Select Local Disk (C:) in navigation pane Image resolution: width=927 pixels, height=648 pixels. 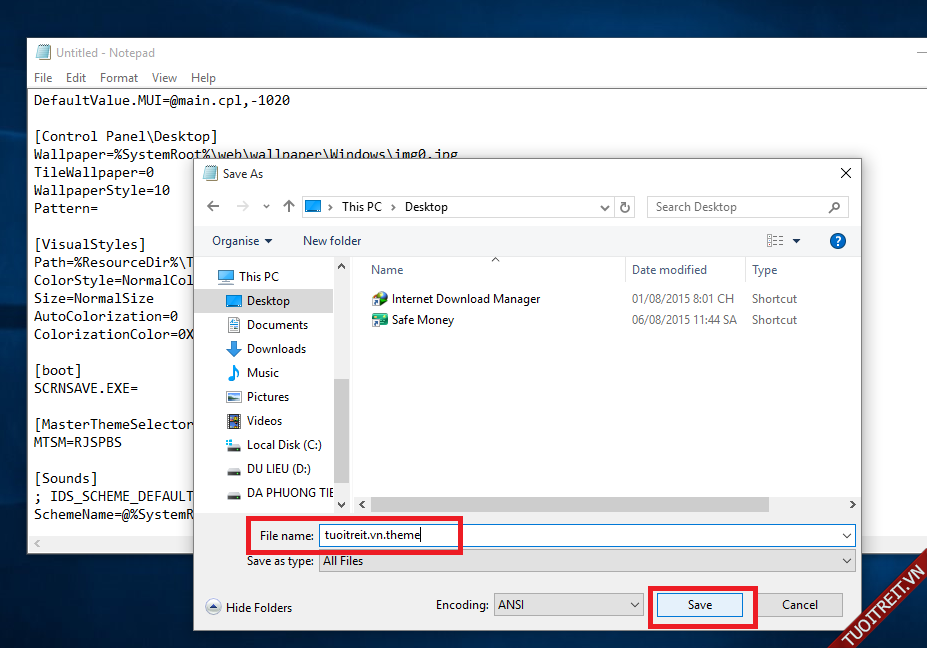tap(283, 445)
